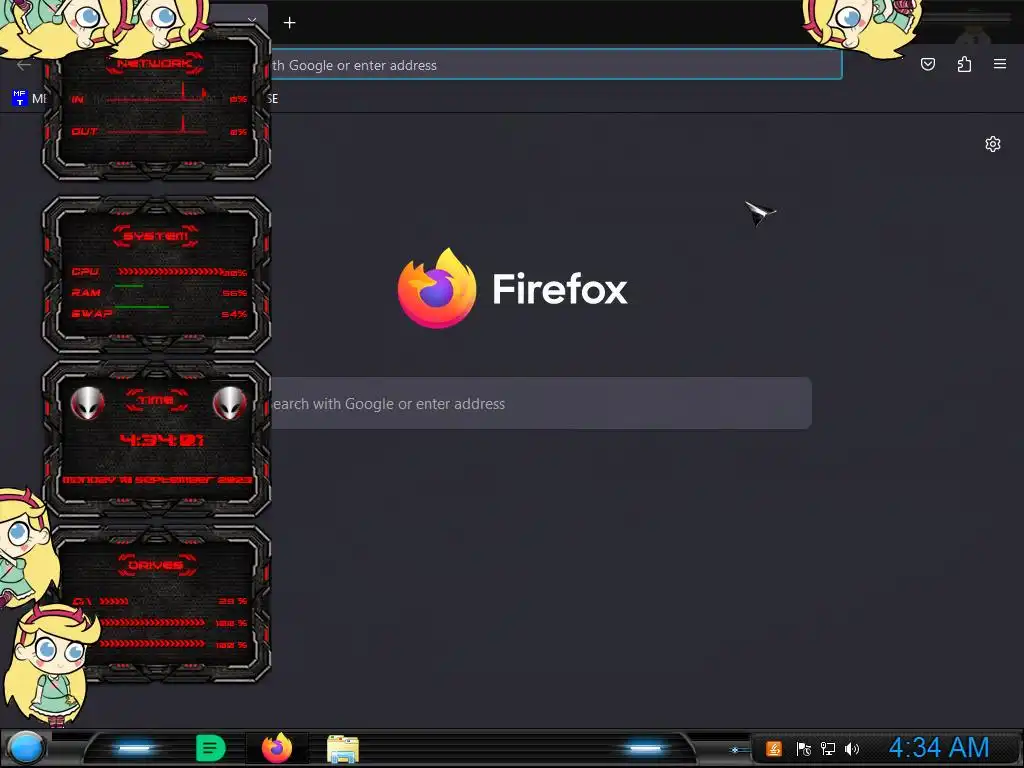The width and height of the screenshot is (1024, 768).
Task: Click the green RAM usage bar
Action: point(129,286)
